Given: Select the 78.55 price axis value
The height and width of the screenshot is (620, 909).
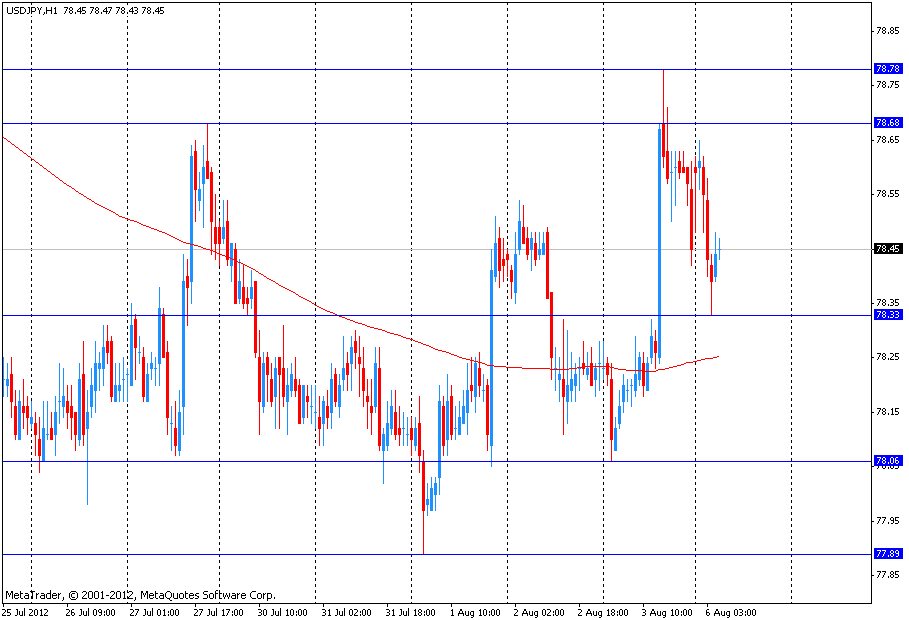Looking at the screenshot, I should (x=888, y=194).
